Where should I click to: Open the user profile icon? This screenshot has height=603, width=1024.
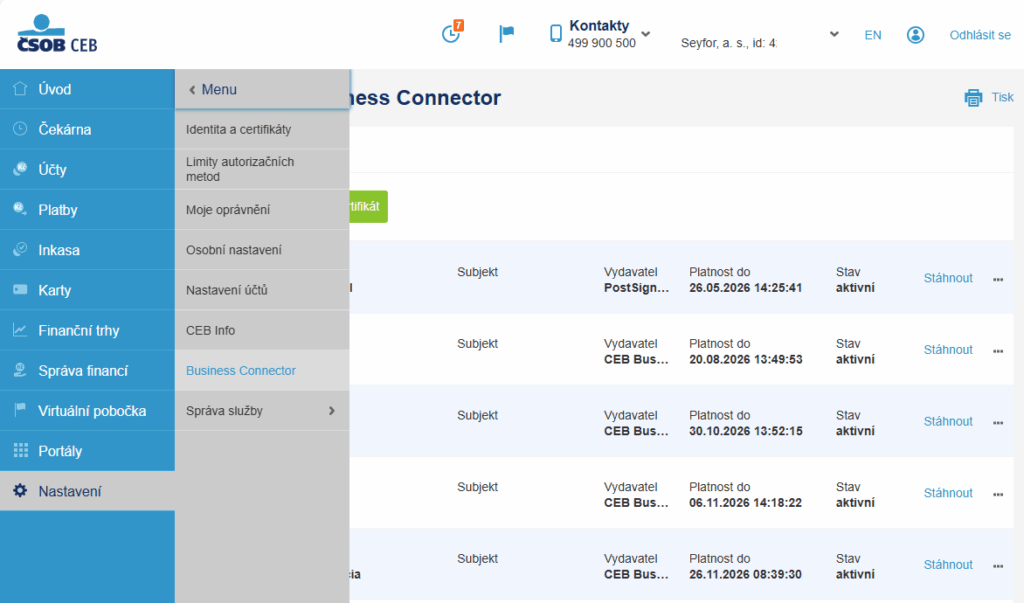(915, 35)
